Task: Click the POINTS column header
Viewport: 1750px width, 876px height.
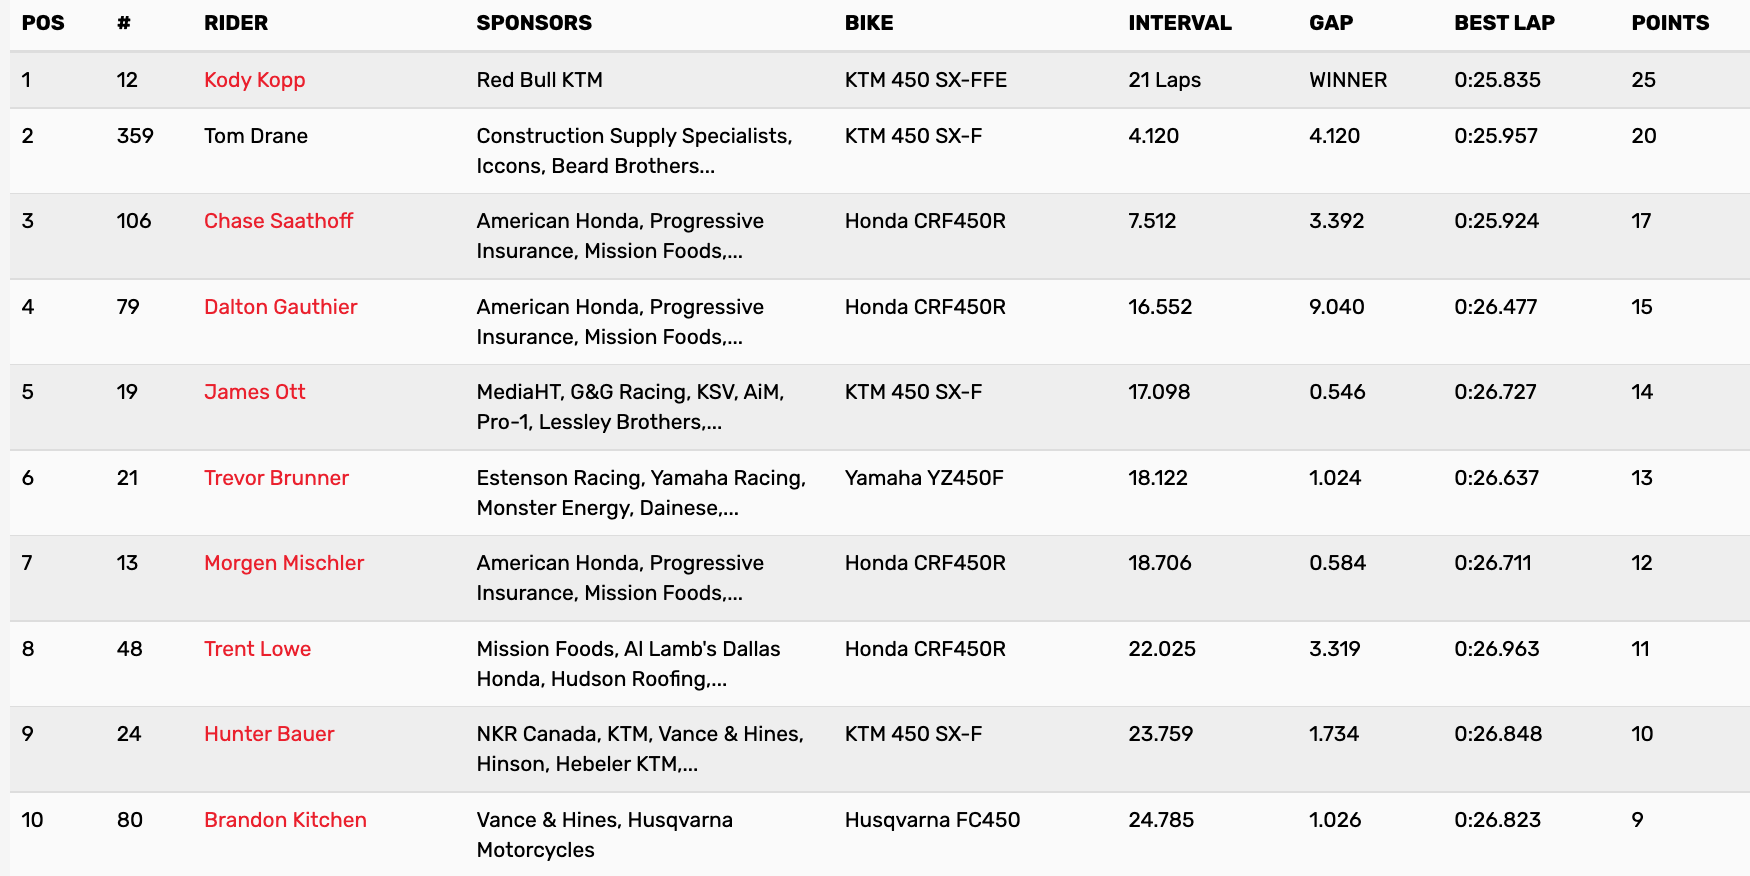Action: [x=1670, y=23]
